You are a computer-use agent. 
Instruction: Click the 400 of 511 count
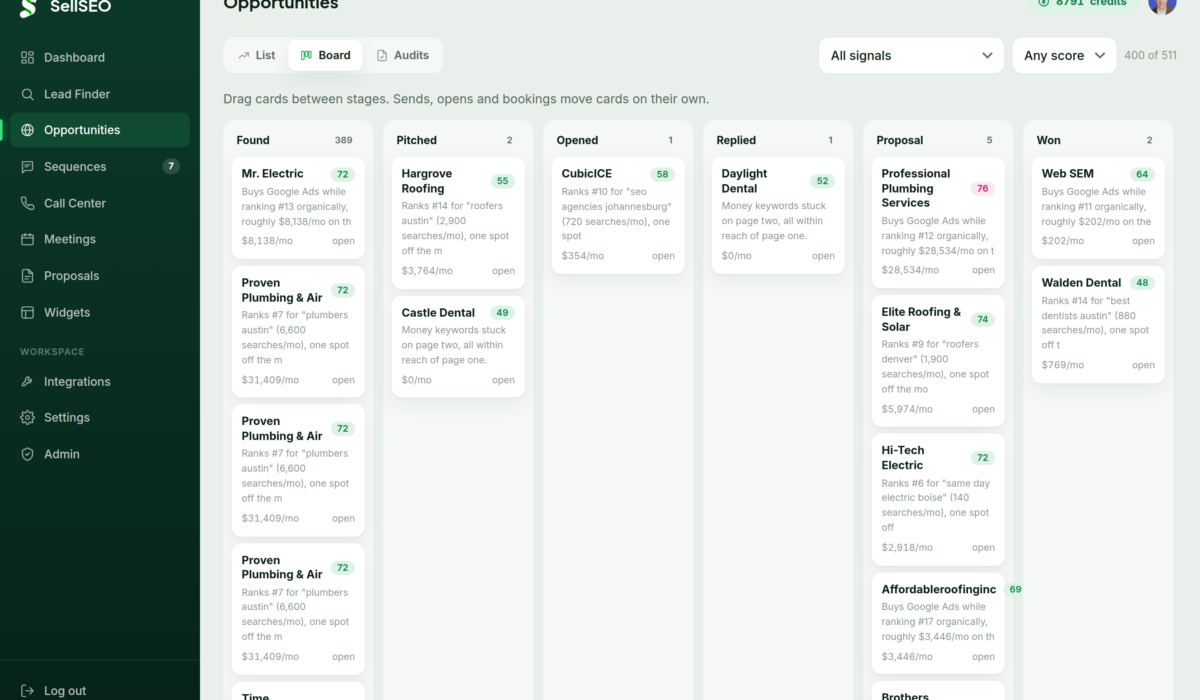(1150, 56)
